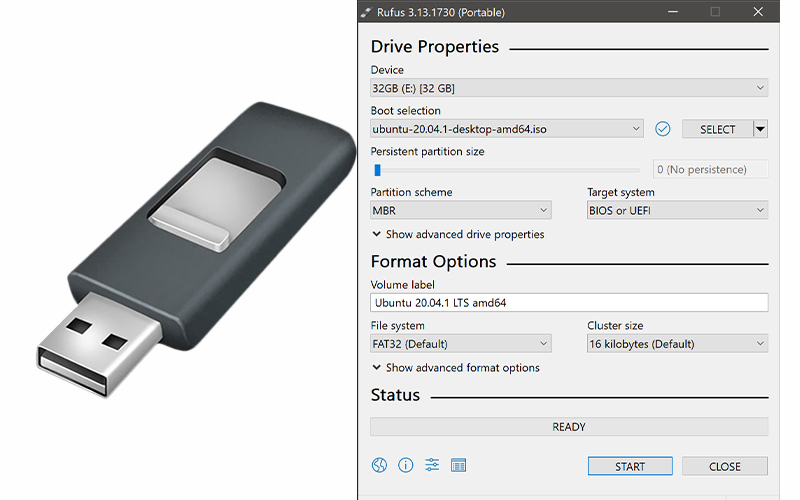Viewport: 800px width, 500px height.
Task: Click the Drive Properties heading
Action: [435, 46]
